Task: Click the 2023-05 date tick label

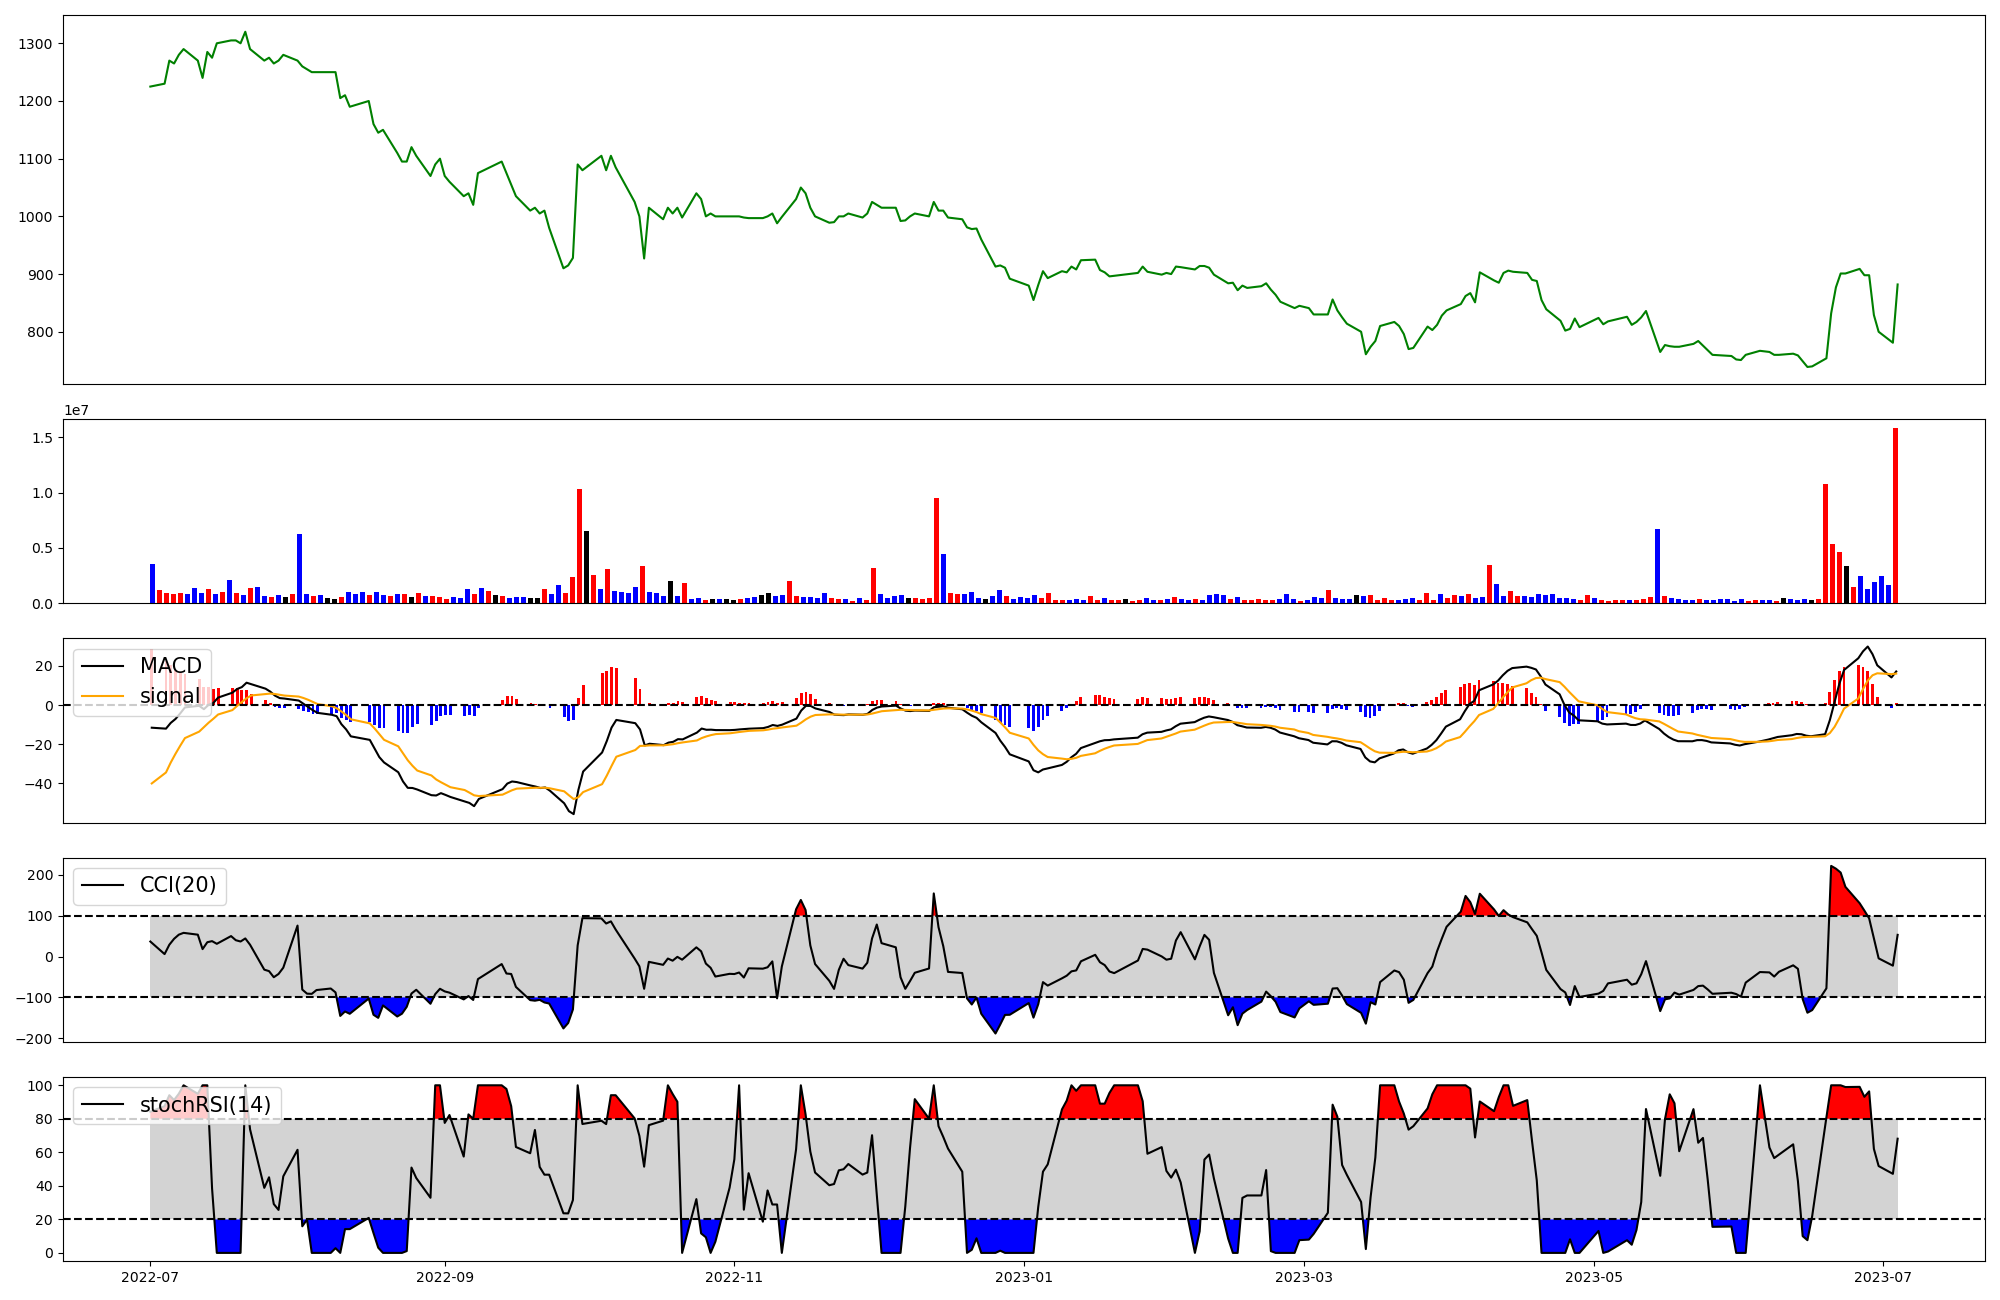Action: click(1593, 1277)
